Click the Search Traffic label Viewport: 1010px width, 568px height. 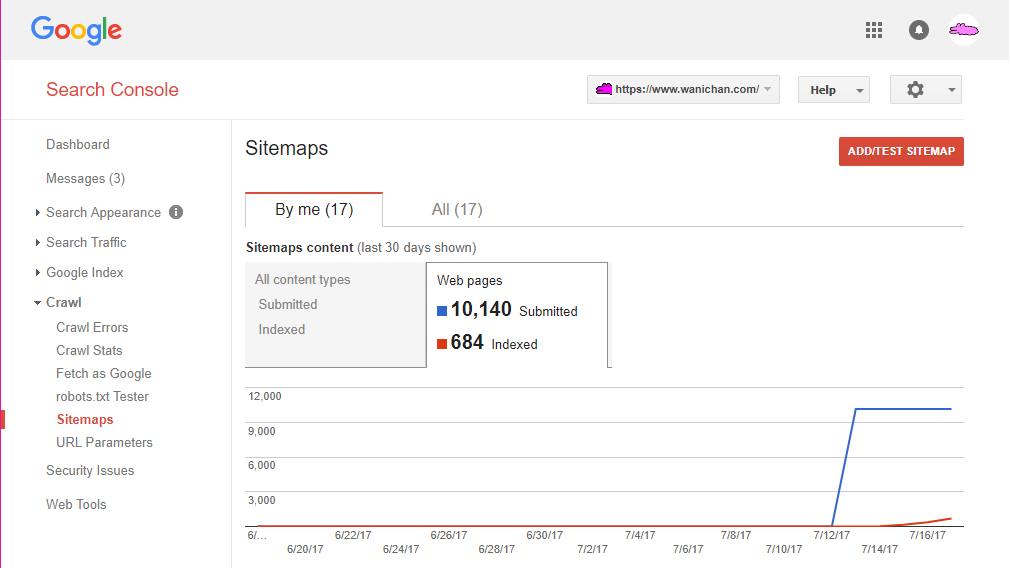(86, 242)
